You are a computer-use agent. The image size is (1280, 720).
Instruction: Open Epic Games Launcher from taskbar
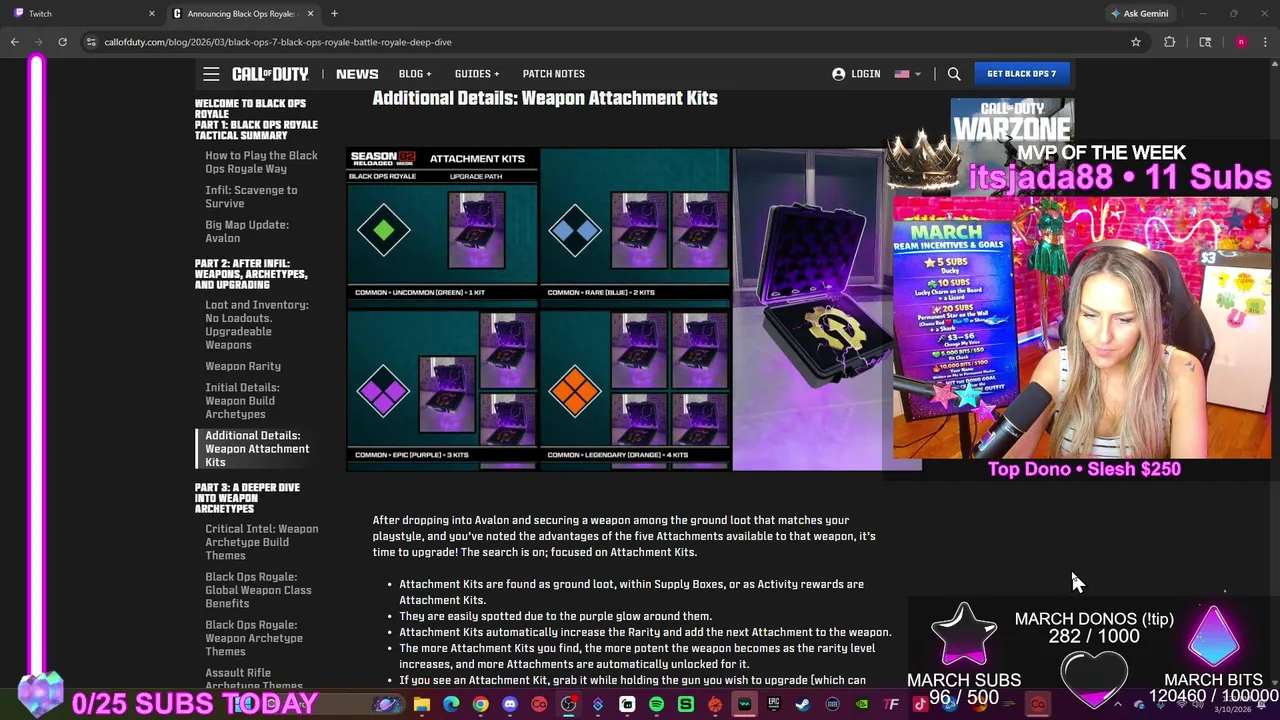[x=774, y=705]
